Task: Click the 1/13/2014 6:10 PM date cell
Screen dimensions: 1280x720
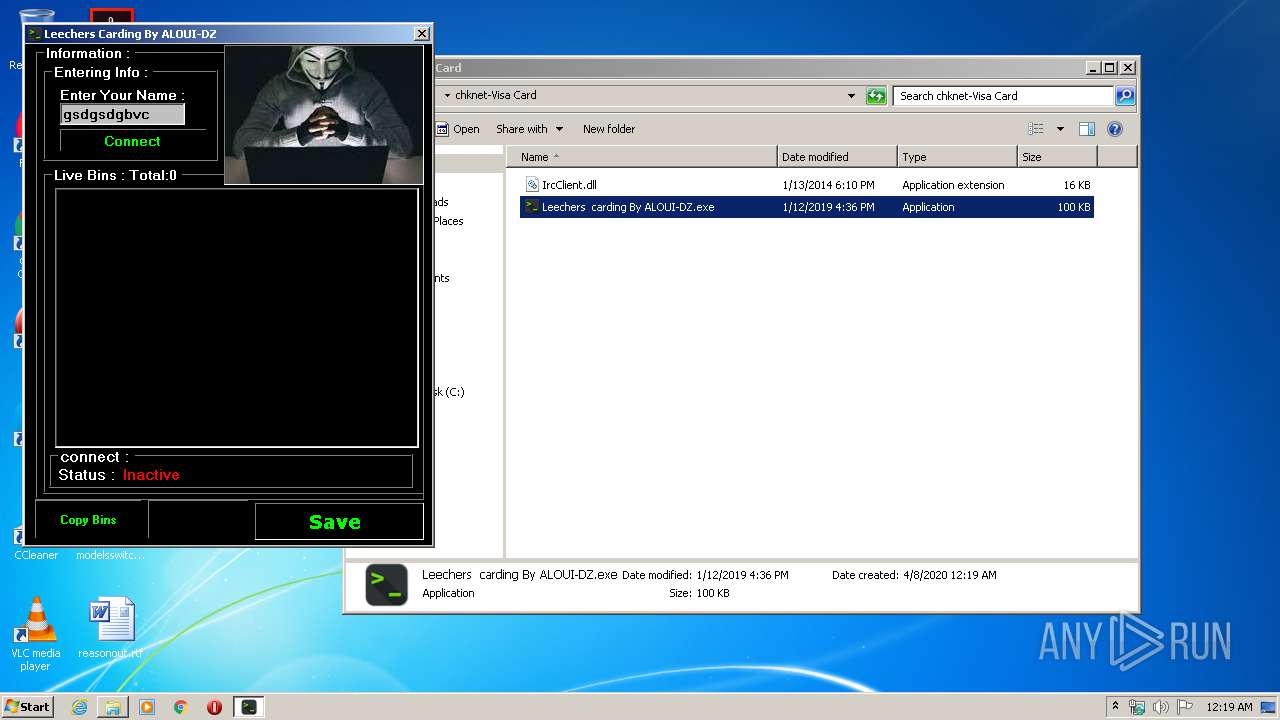Action: click(x=828, y=185)
